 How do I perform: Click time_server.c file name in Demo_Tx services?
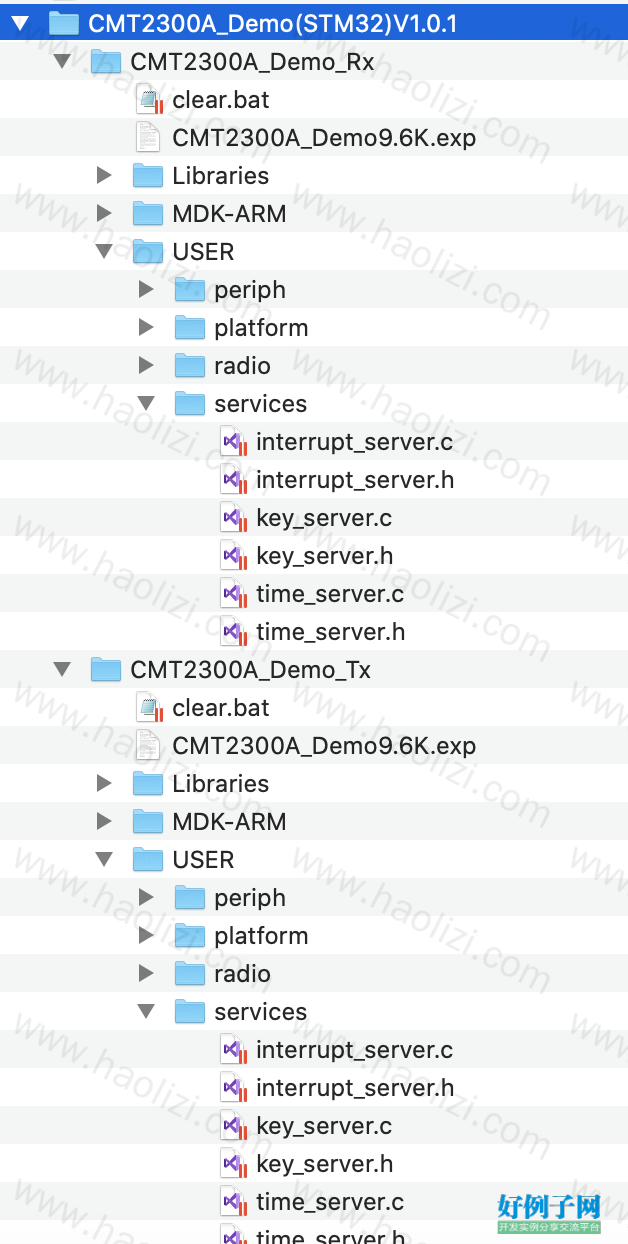pyautogui.click(x=330, y=1202)
